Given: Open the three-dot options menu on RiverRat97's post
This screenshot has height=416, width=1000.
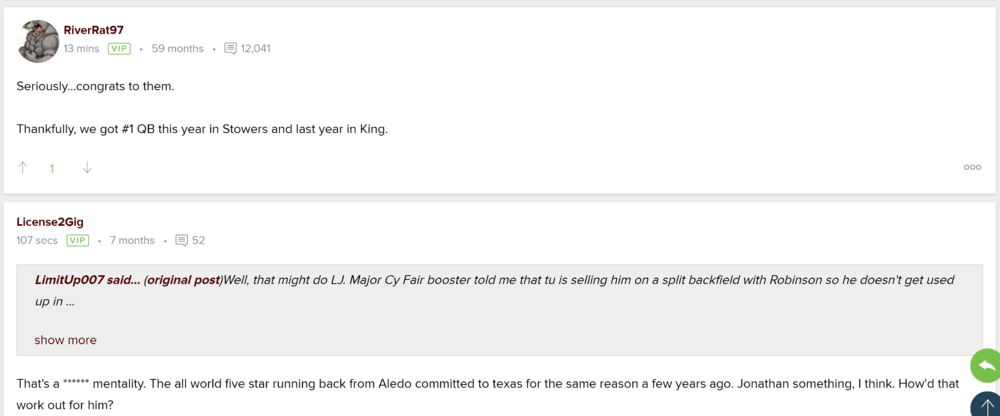Looking at the screenshot, I should [972, 168].
